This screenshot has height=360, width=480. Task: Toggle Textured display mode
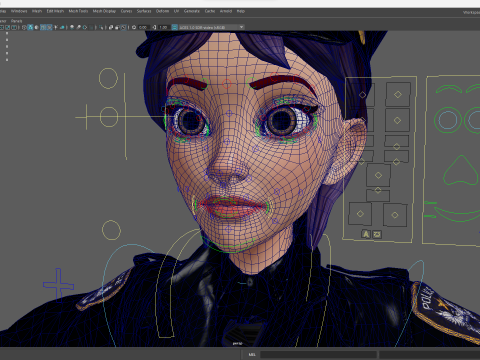(x=49, y=27)
